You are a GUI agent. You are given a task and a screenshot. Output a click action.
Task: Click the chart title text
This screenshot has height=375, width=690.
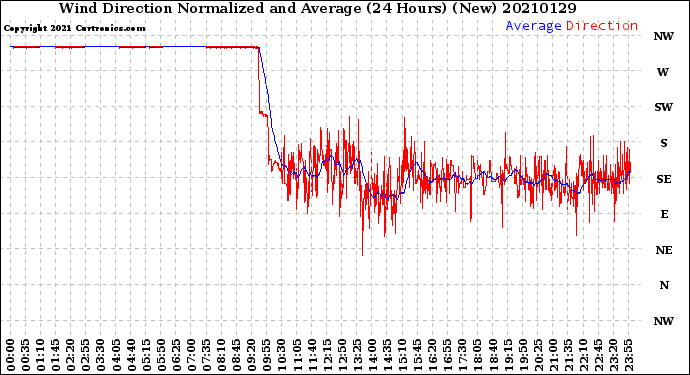pyautogui.click(x=317, y=8)
